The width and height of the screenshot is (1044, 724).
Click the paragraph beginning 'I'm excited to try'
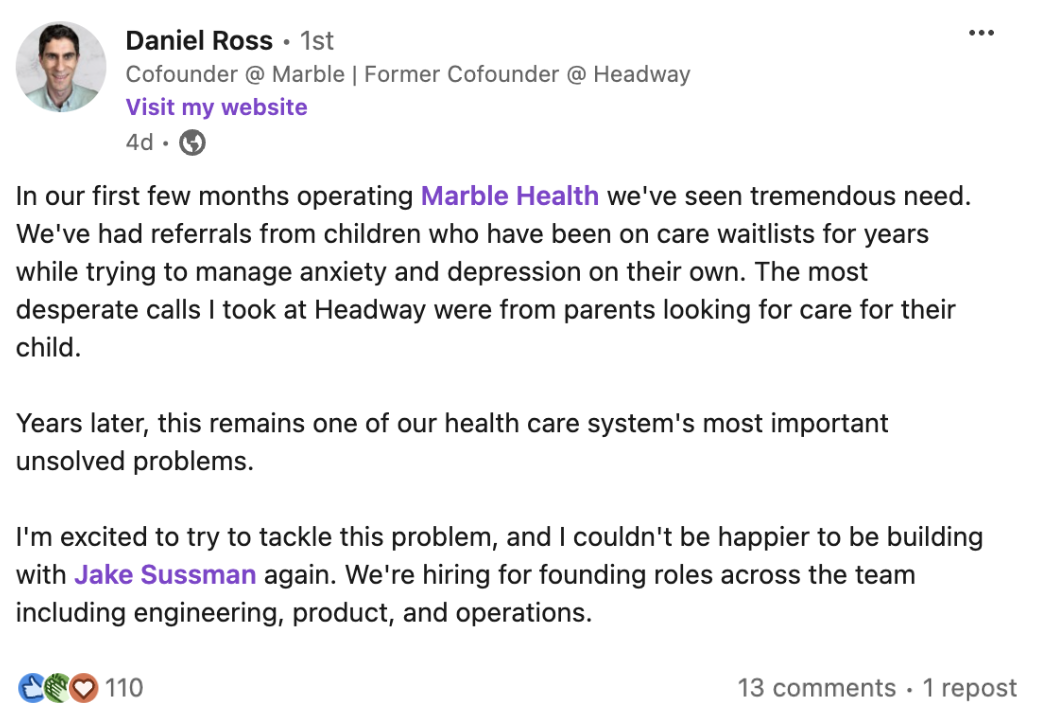499,574
